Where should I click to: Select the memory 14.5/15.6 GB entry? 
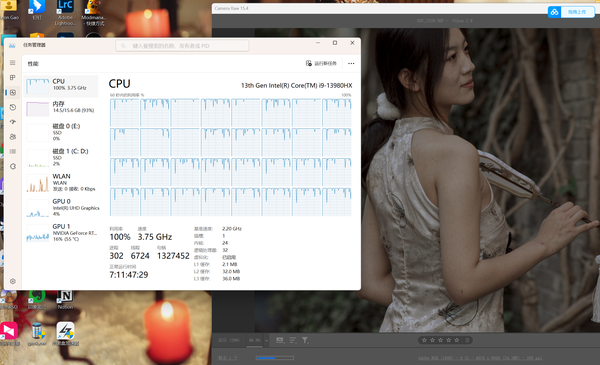click(61, 108)
